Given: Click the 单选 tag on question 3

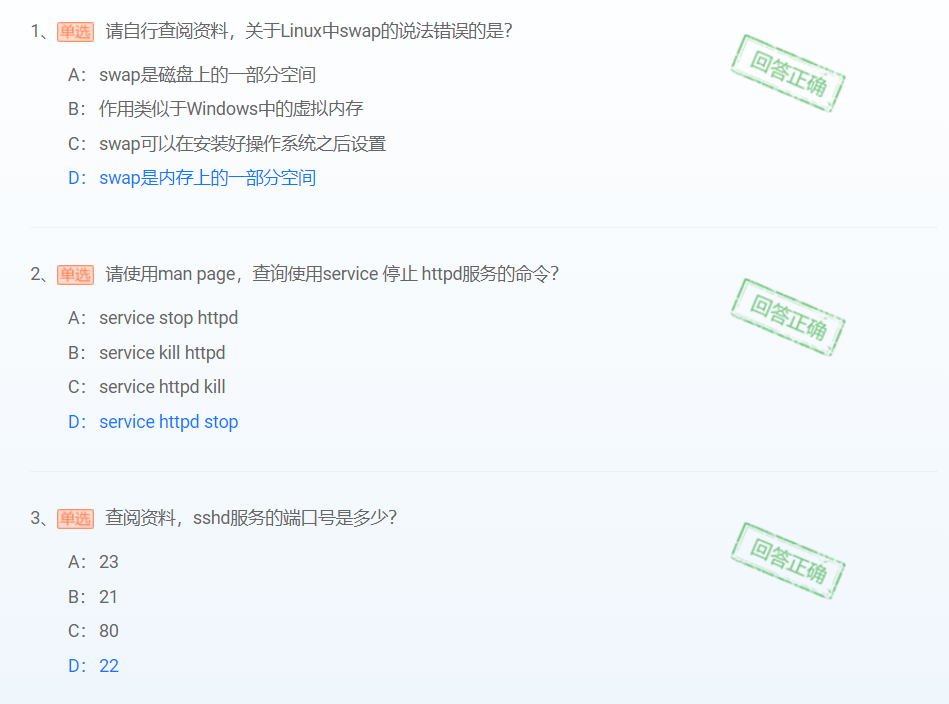Looking at the screenshot, I should pyautogui.click(x=76, y=519).
